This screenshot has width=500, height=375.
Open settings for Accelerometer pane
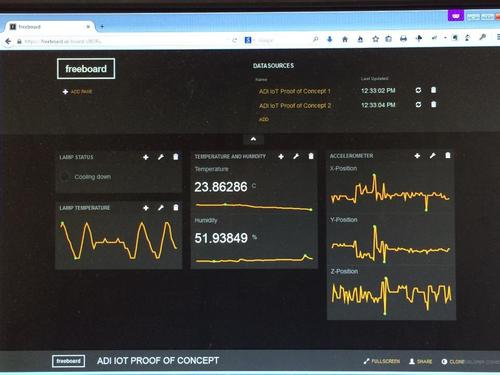tap(432, 156)
